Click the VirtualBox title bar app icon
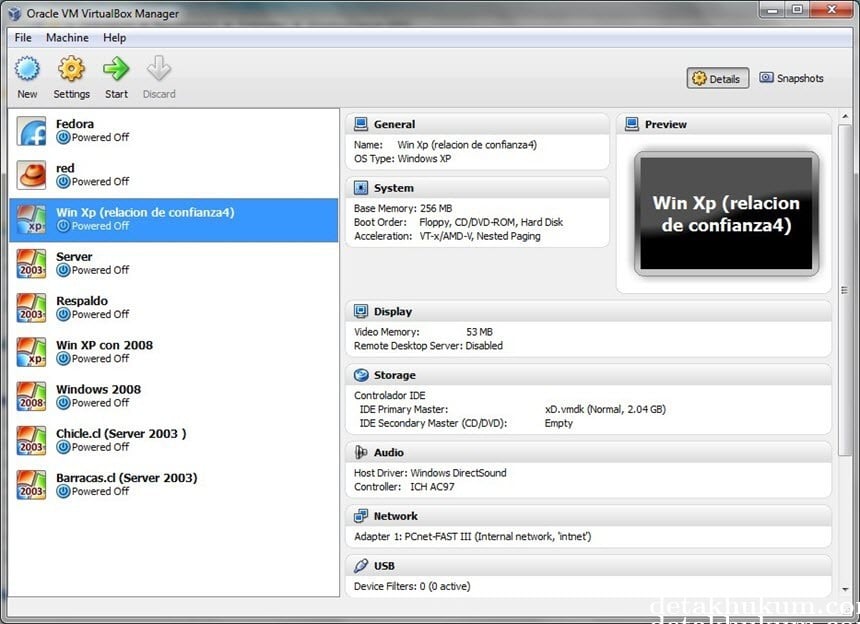 coord(15,14)
